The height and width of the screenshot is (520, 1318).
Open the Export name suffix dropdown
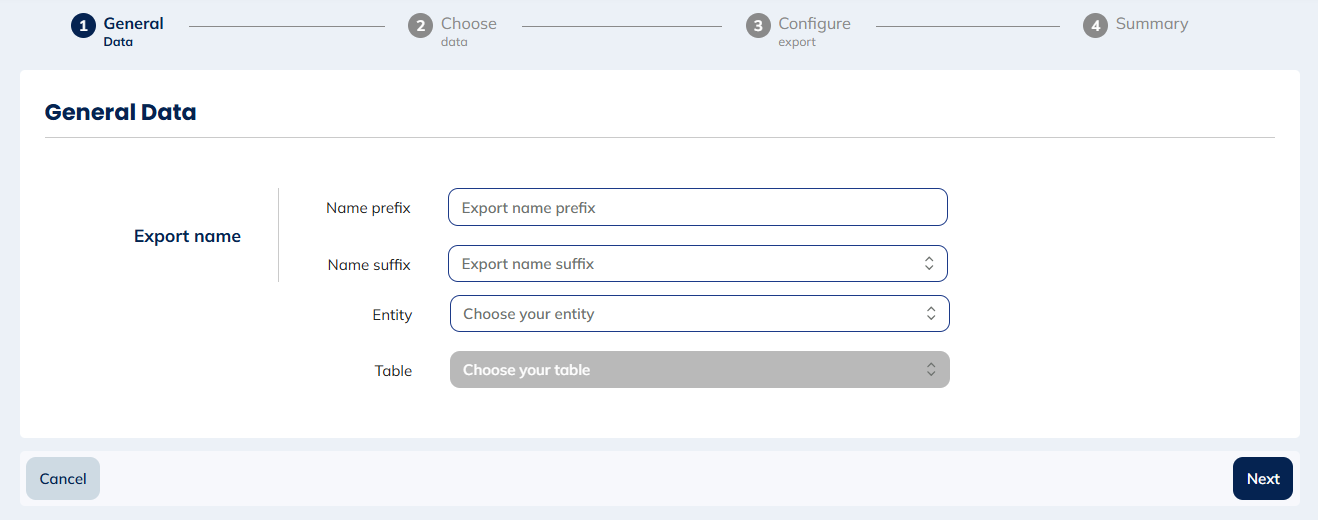click(x=680, y=264)
